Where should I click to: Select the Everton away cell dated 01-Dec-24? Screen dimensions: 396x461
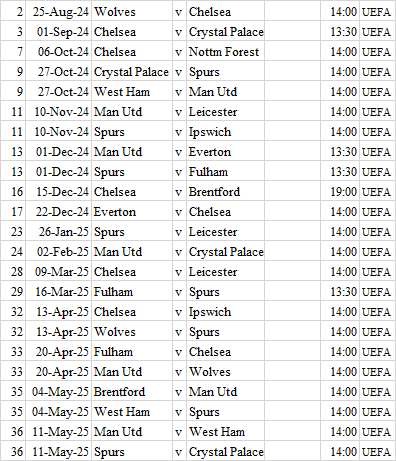click(225, 152)
